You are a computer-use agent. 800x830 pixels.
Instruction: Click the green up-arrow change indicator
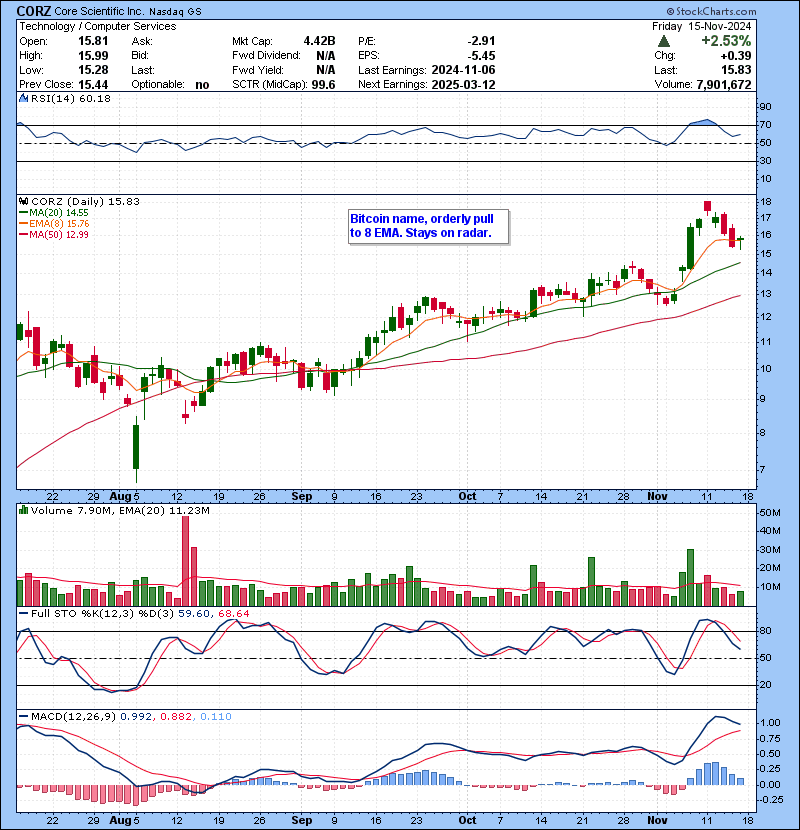663,41
